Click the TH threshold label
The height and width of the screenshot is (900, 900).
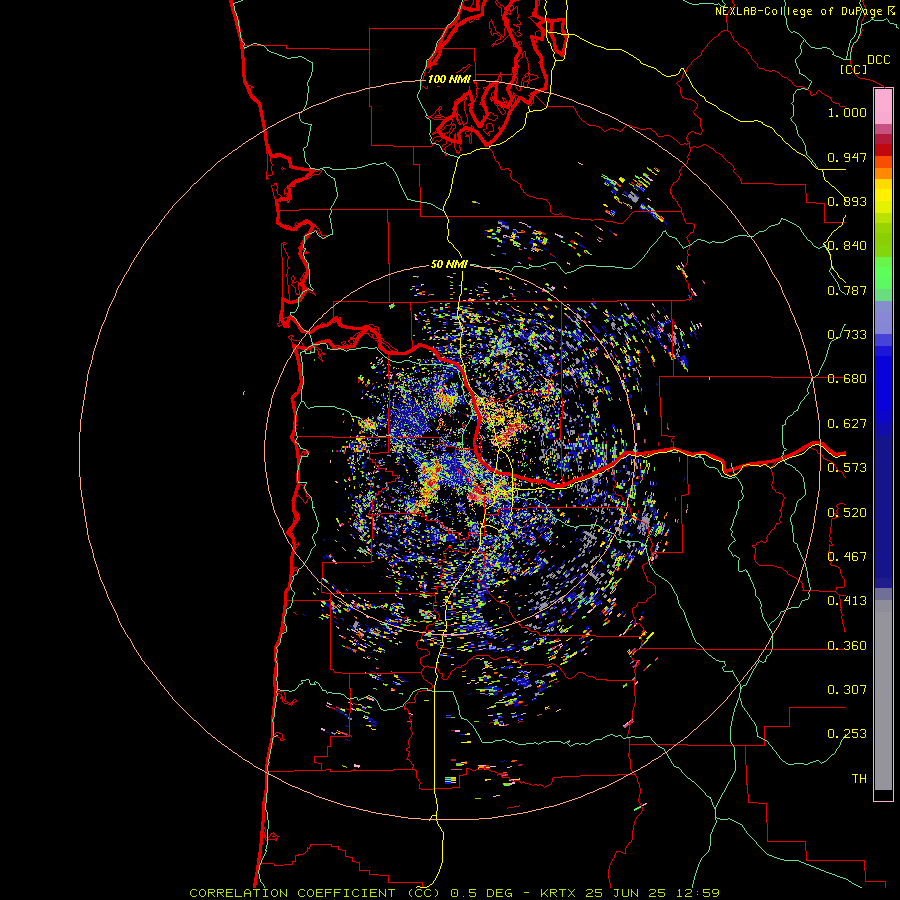859,779
